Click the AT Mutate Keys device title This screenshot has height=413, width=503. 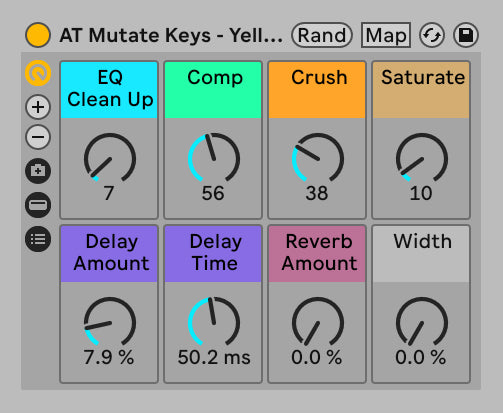[171, 35]
